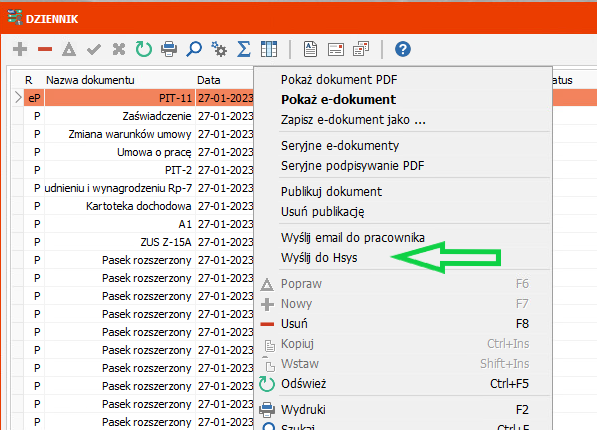
Task: Click the document page icon in toolbar
Action: 310,49
